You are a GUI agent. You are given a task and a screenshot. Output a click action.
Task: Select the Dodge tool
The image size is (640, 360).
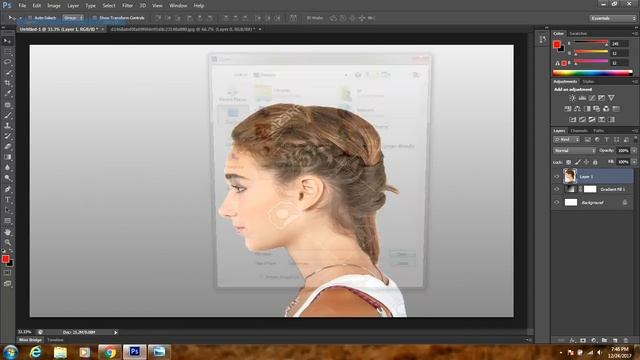7,178
